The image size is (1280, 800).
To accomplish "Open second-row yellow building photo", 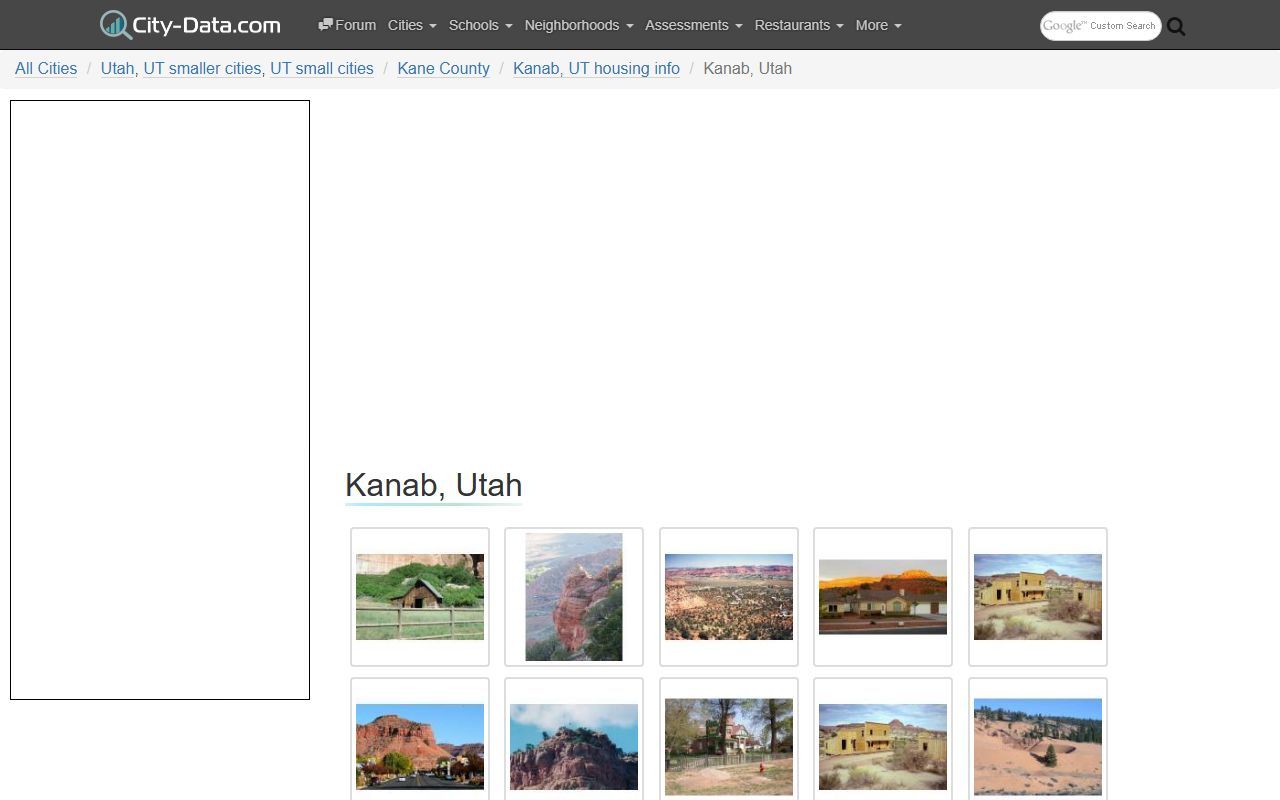I will pos(883,746).
